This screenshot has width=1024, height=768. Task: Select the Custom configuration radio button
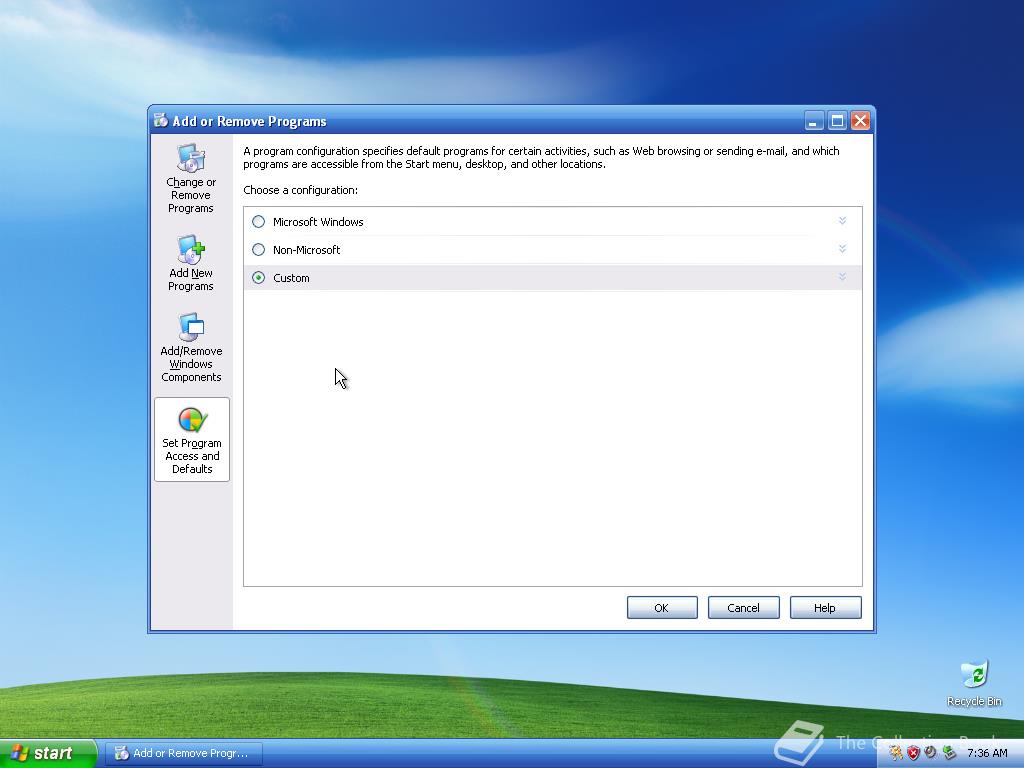[x=259, y=278]
